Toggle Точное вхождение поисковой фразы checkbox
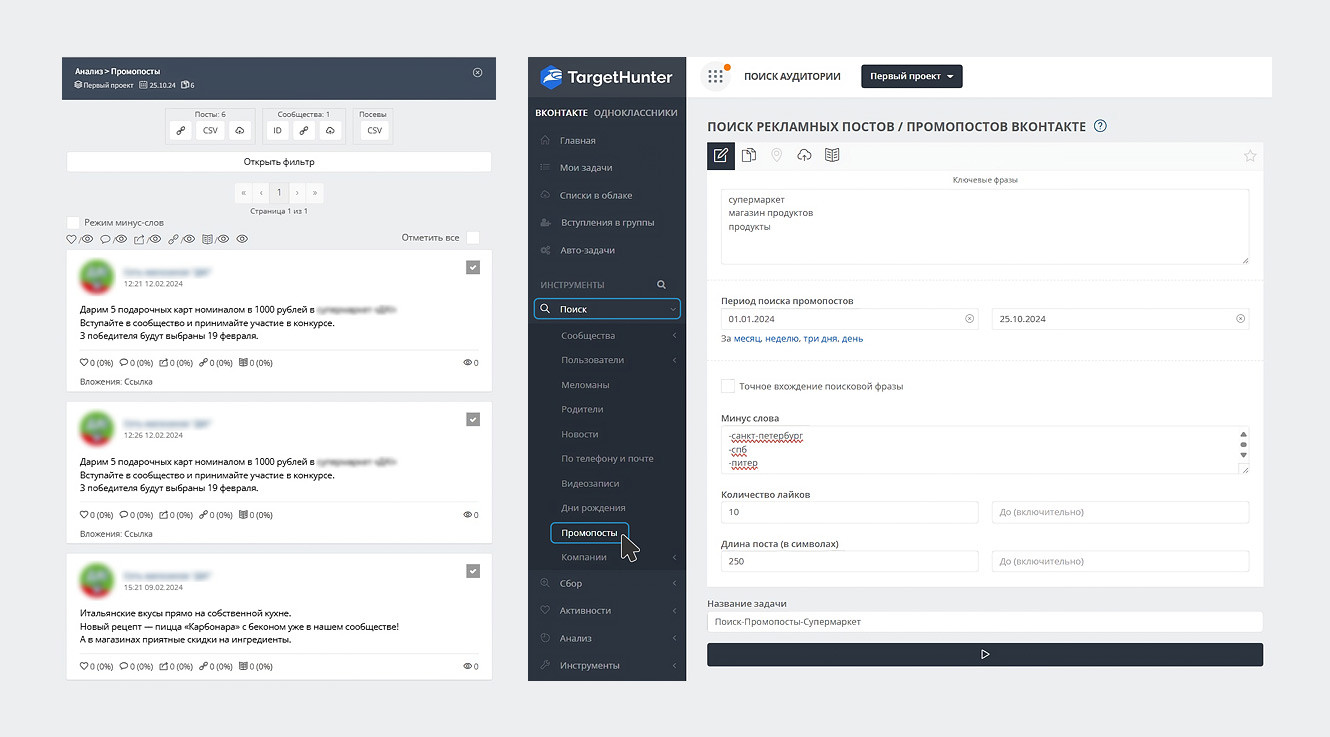This screenshot has height=737, width=1330. (x=728, y=386)
